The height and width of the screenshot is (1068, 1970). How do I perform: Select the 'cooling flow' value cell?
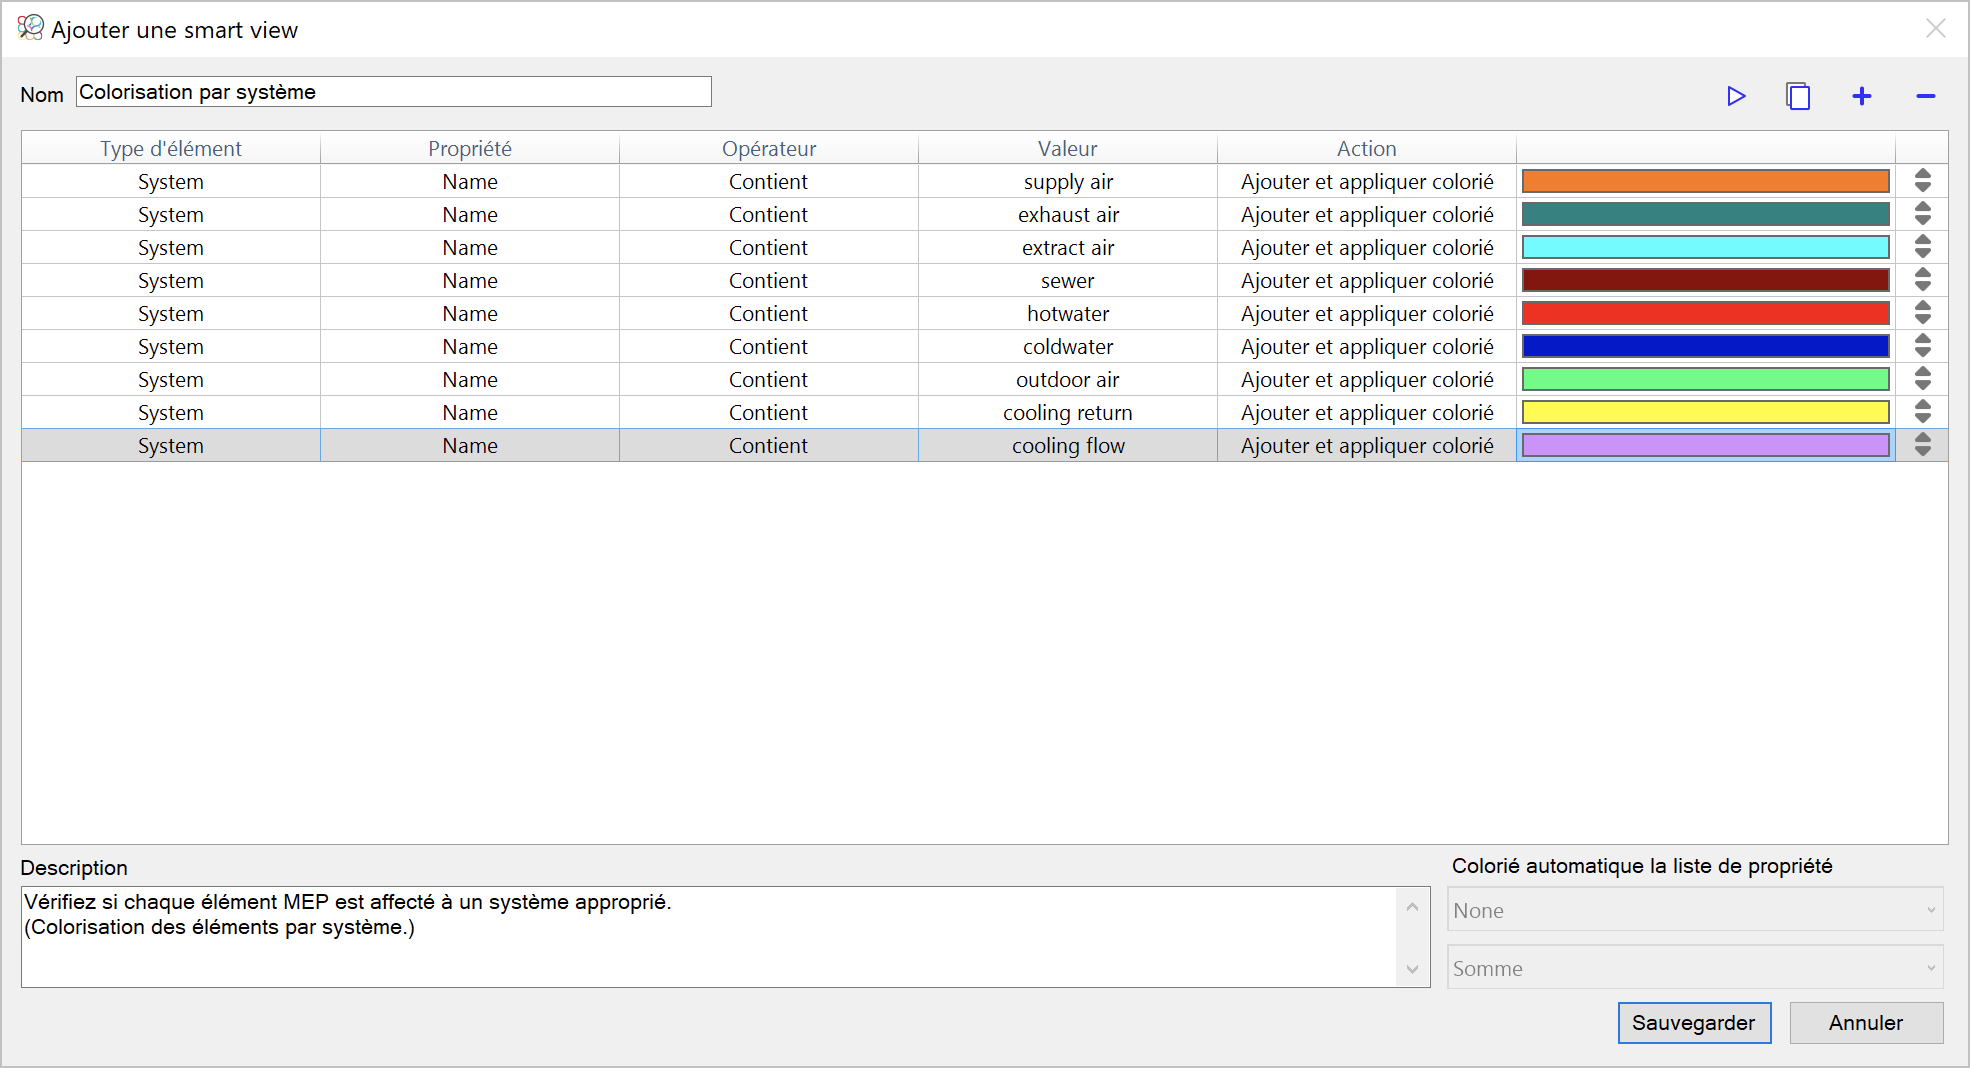pyautogui.click(x=1068, y=445)
